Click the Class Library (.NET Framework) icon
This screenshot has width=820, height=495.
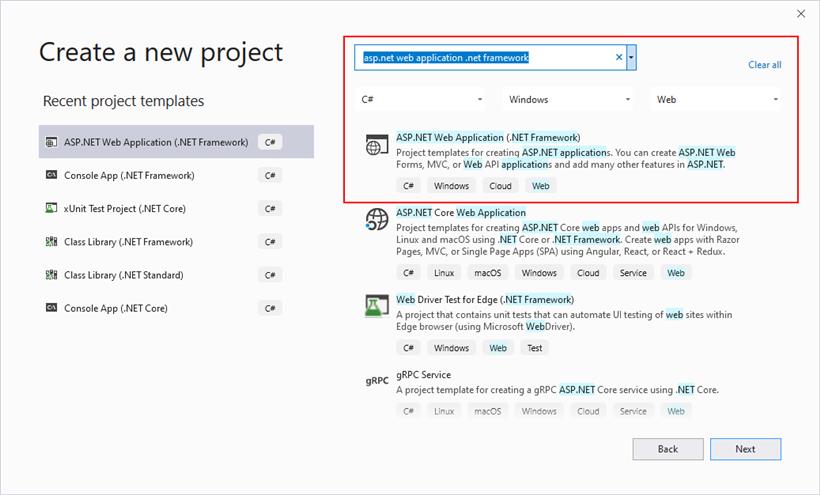click(51, 241)
